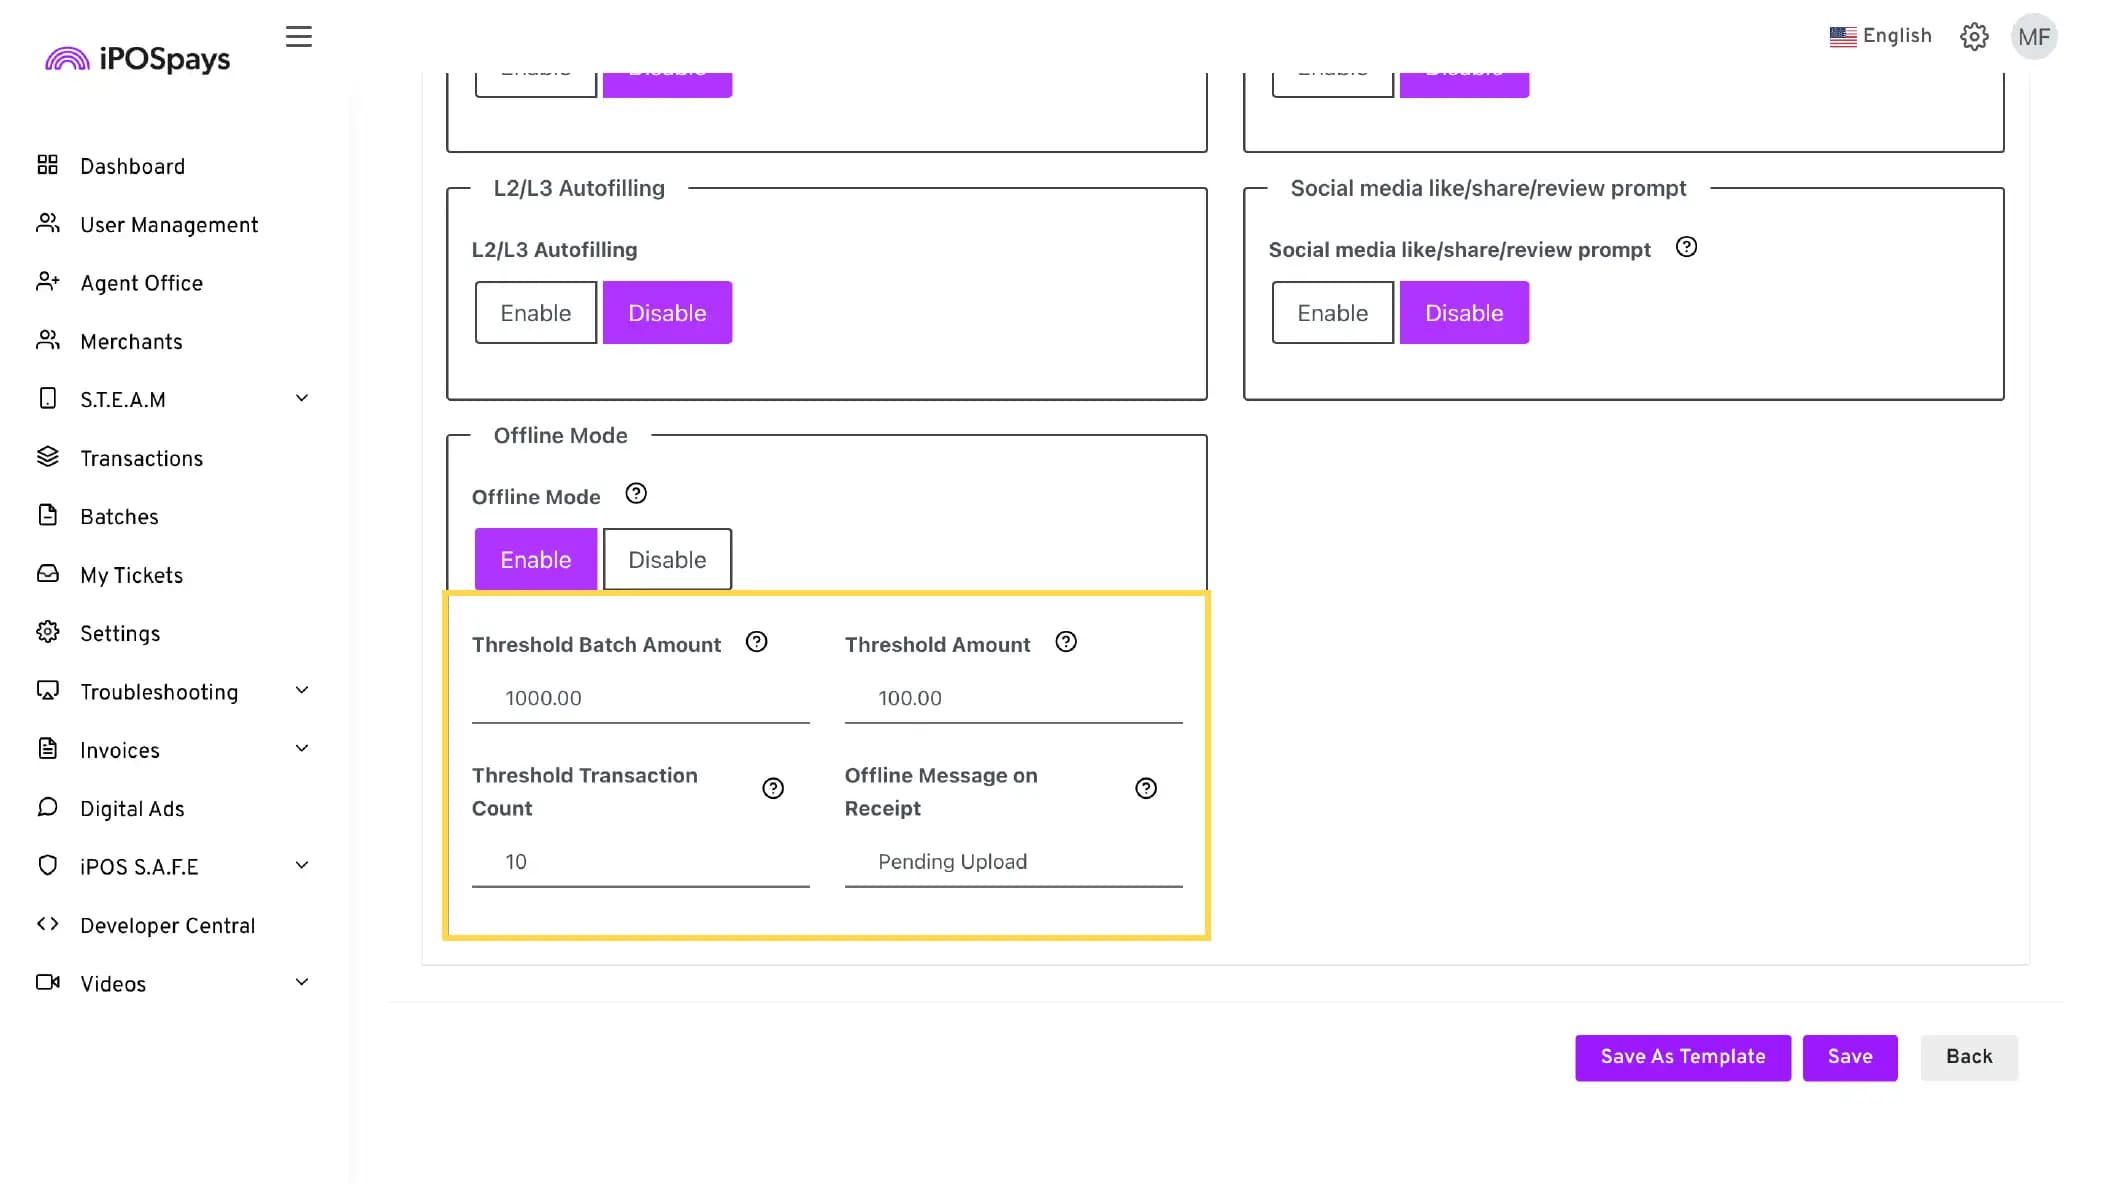
Task: Click the Batches file icon
Action: point(48,515)
